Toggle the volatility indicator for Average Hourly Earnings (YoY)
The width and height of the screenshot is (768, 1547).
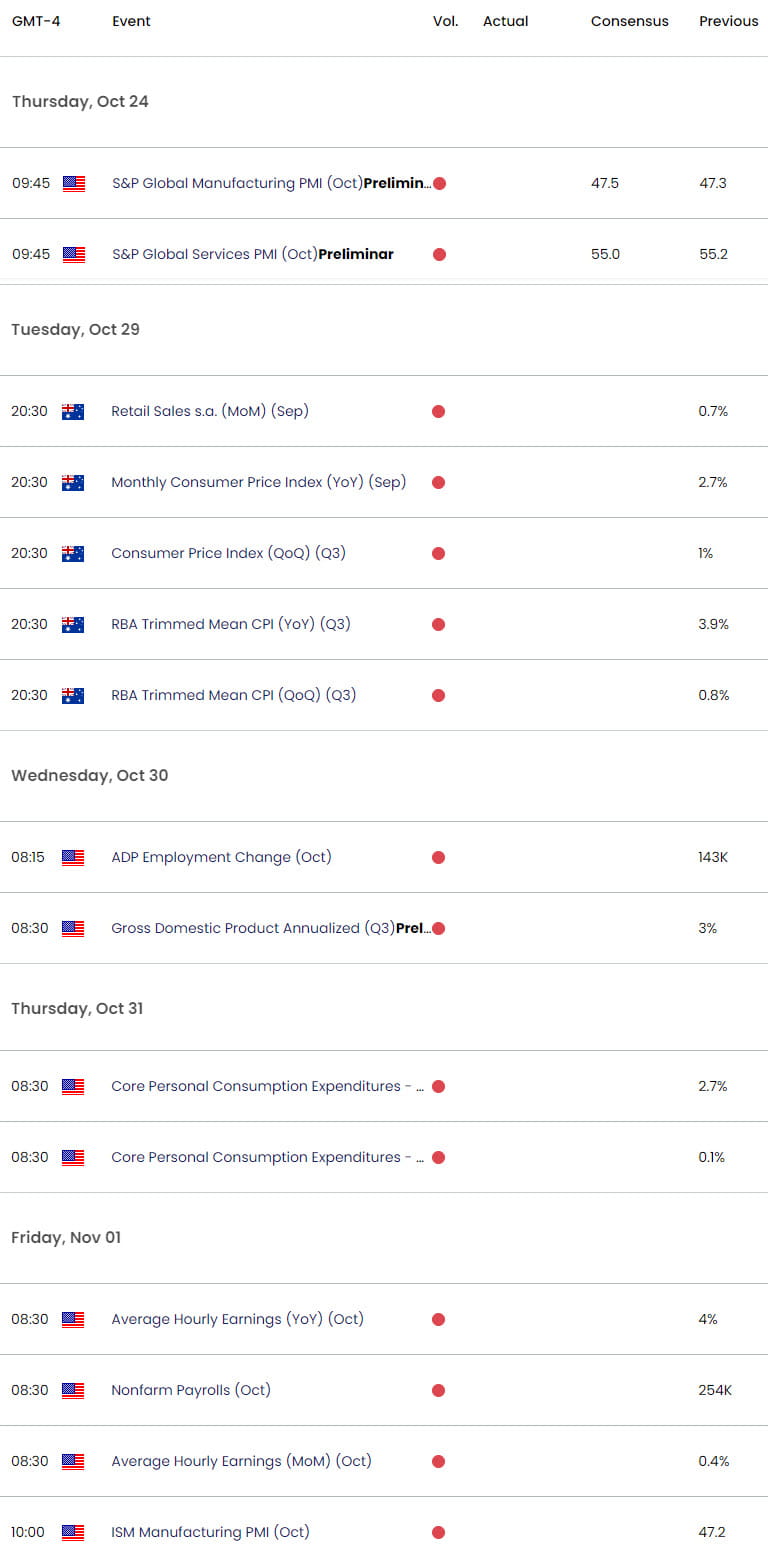(438, 1319)
